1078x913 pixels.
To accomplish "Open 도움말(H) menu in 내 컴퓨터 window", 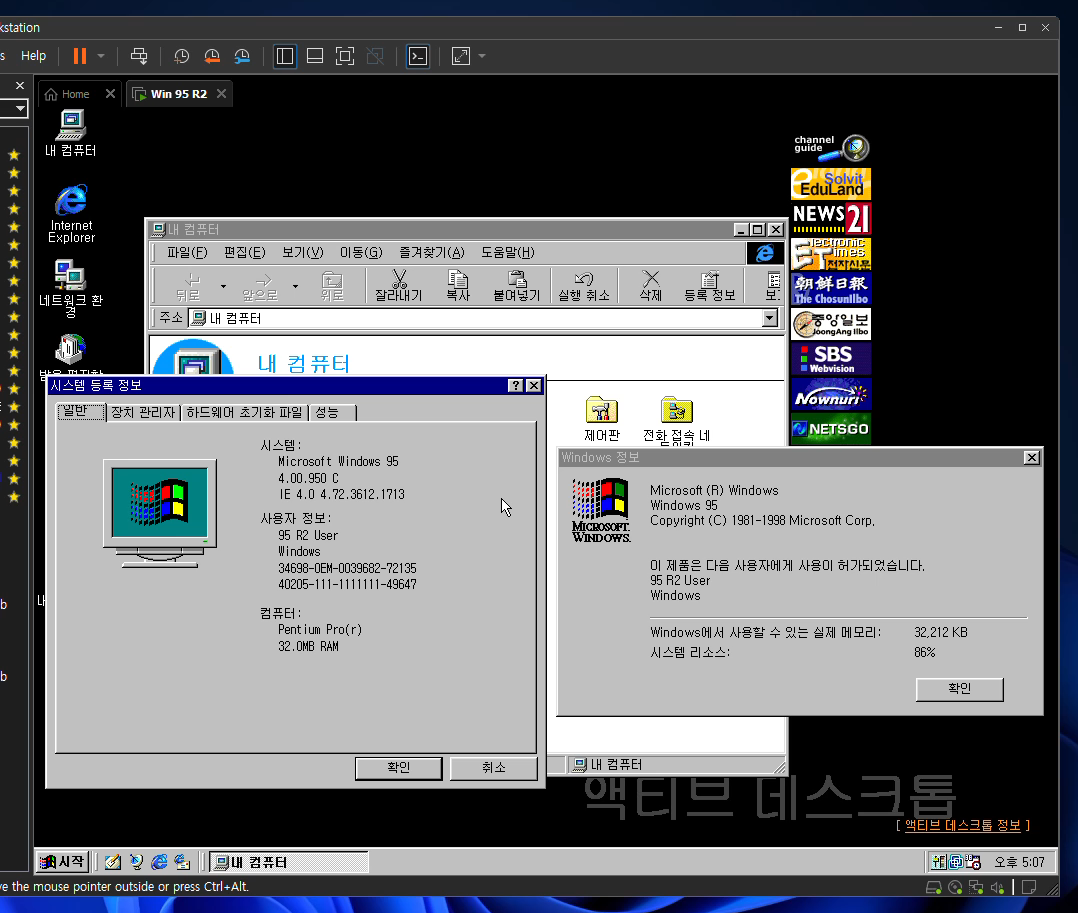I will coord(507,252).
